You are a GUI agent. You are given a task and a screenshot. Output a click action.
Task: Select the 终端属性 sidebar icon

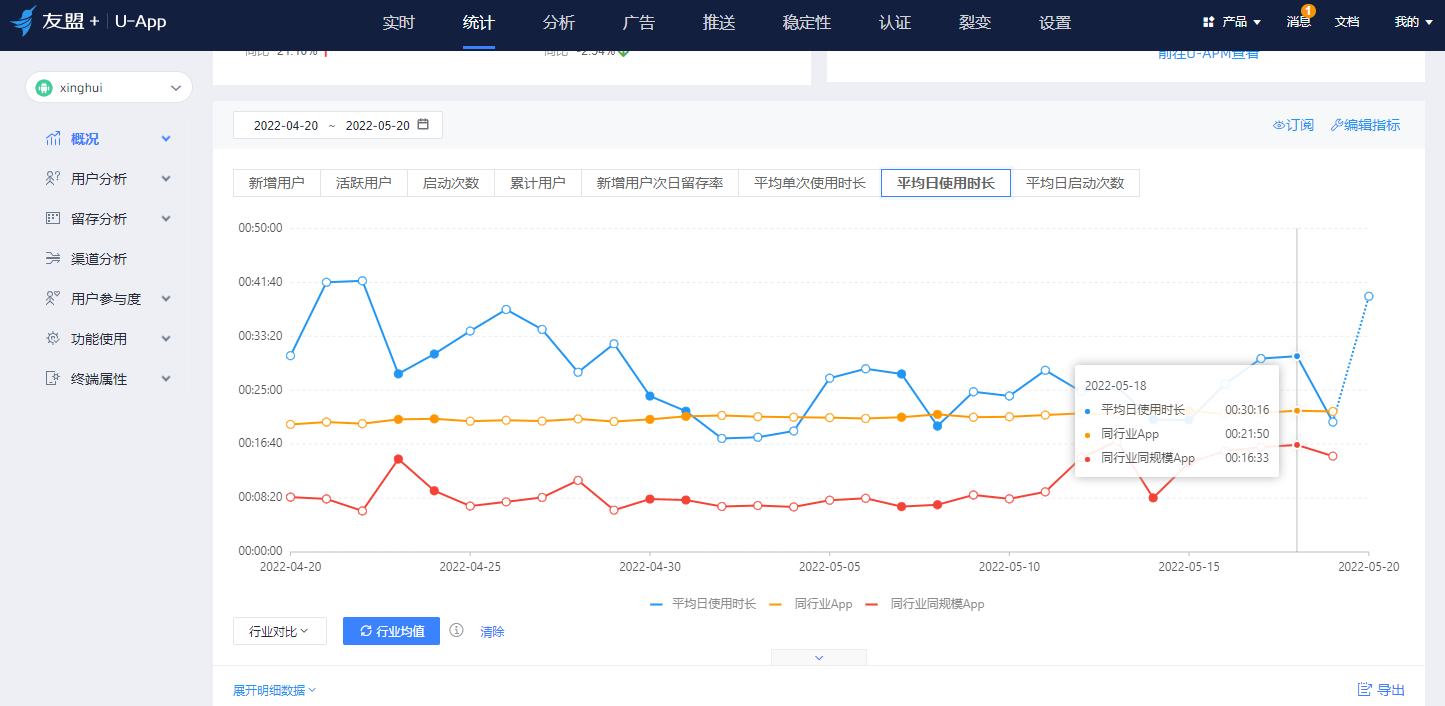point(53,378)
